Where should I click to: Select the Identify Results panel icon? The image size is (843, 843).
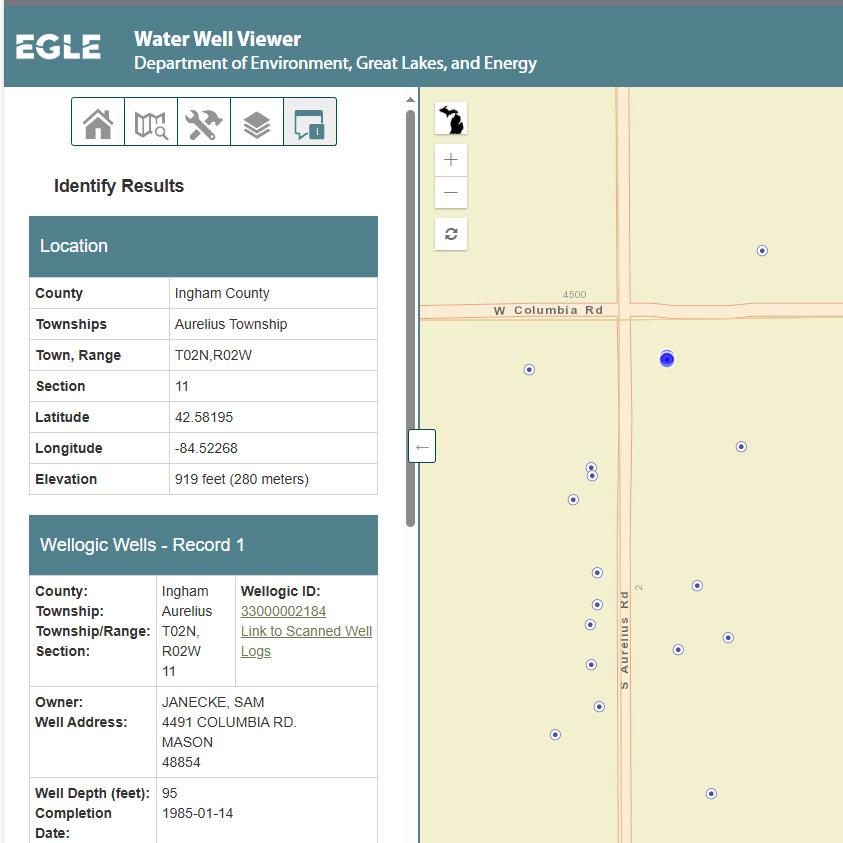[310, 123]
